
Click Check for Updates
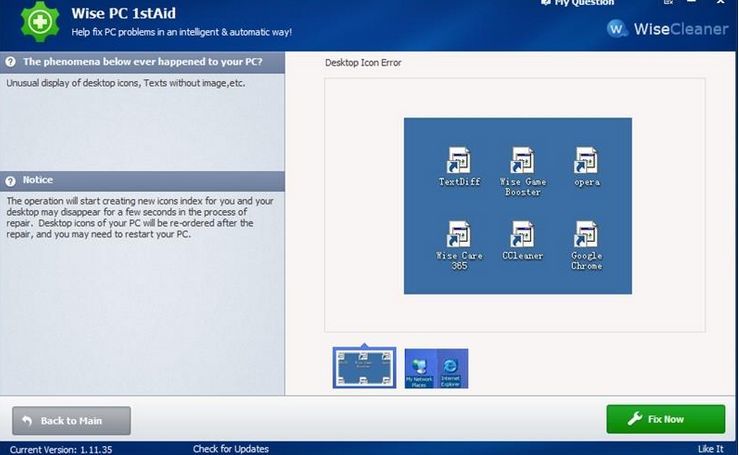pos(230,449)
